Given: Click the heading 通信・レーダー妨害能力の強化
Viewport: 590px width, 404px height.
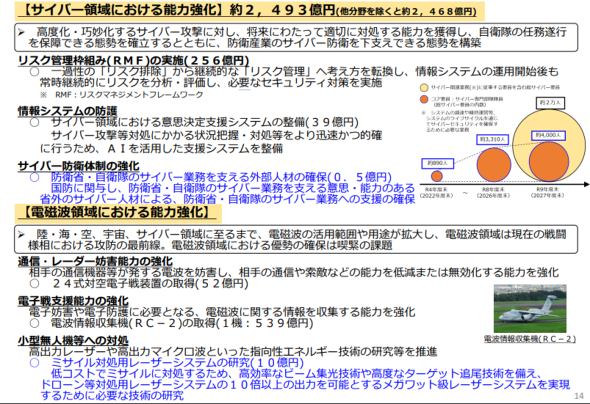Looking at the screenshot, I should tap(95, 261).
